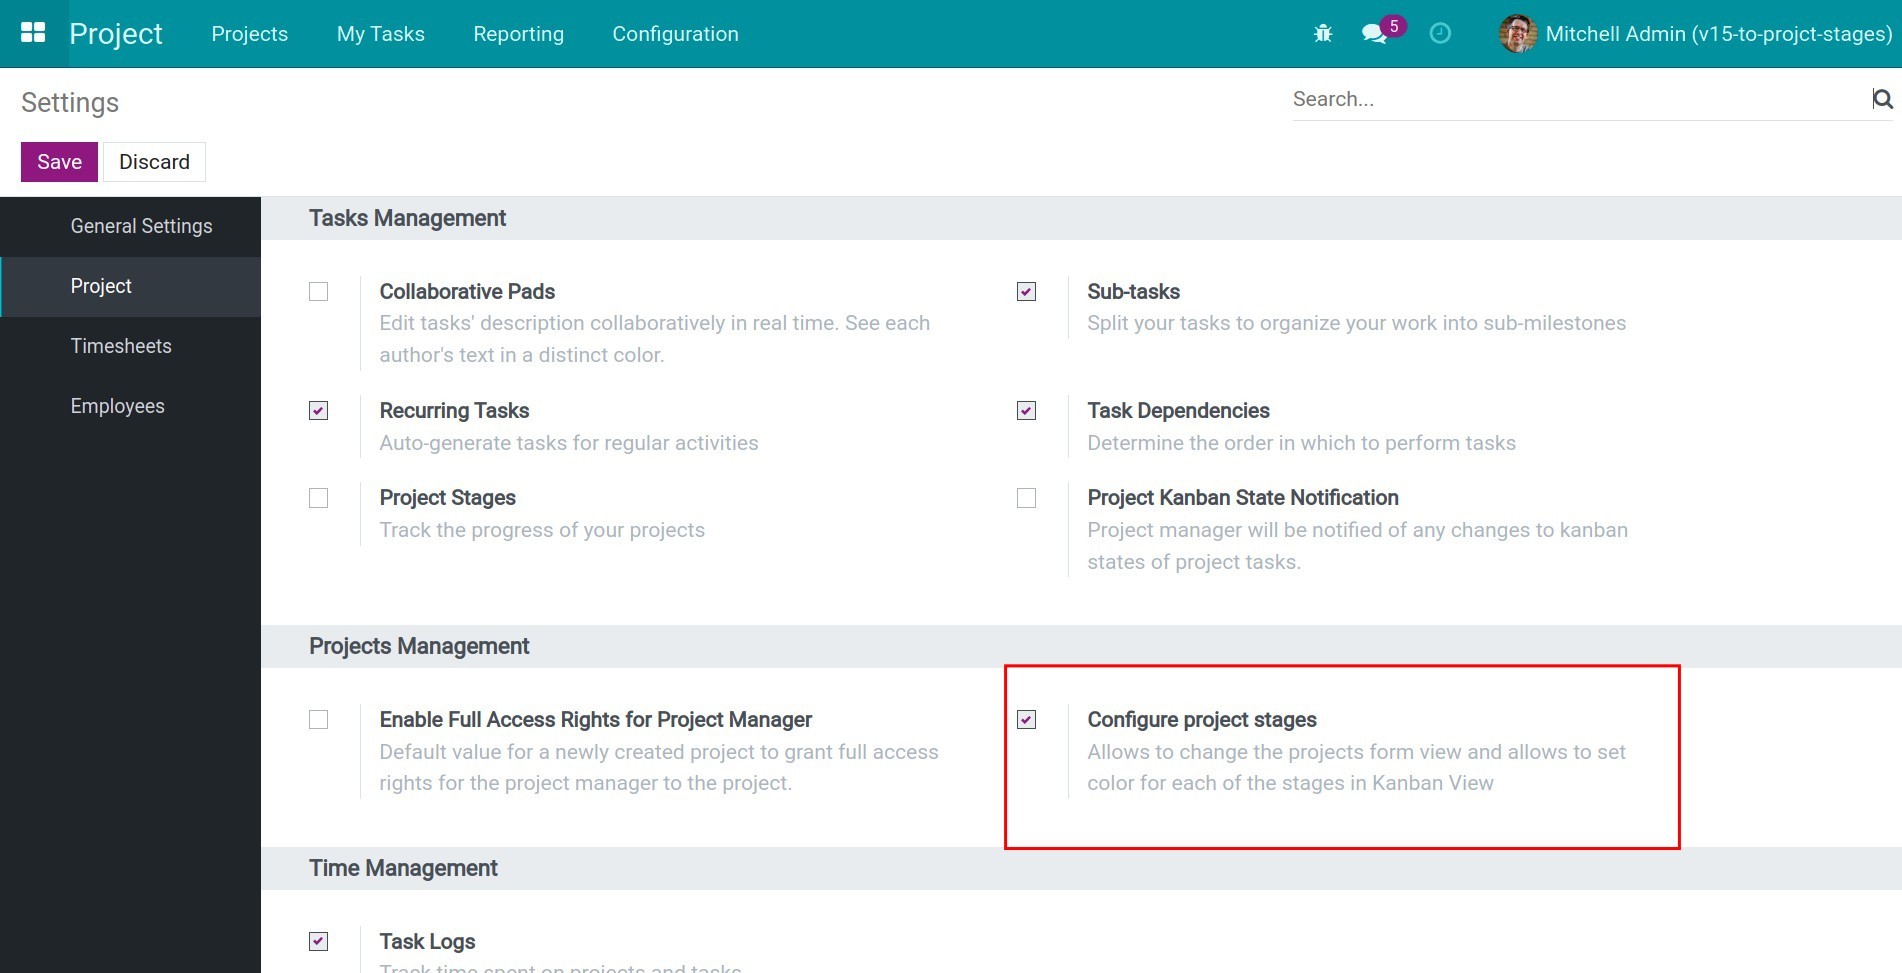This screenshot has width=1902, height=973.
Task: Save the settings changes
Action: pyautogui.click(x=59, y=162)
